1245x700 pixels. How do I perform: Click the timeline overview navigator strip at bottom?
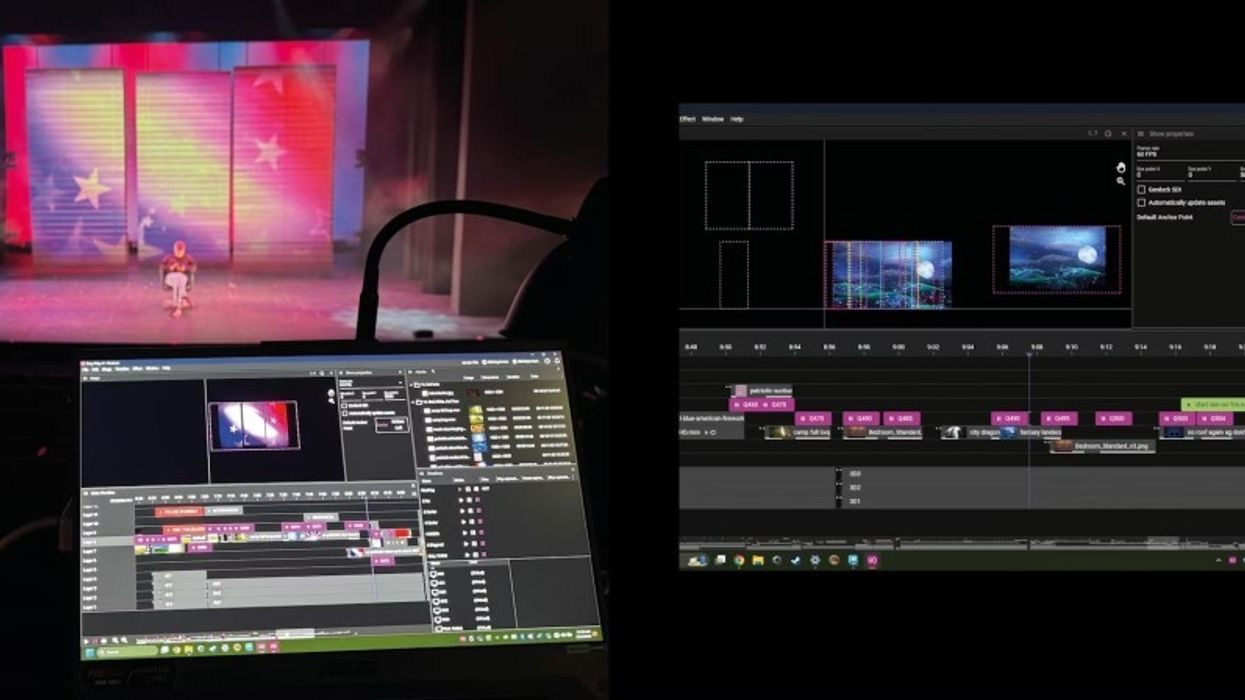click(x=950, y=546)
